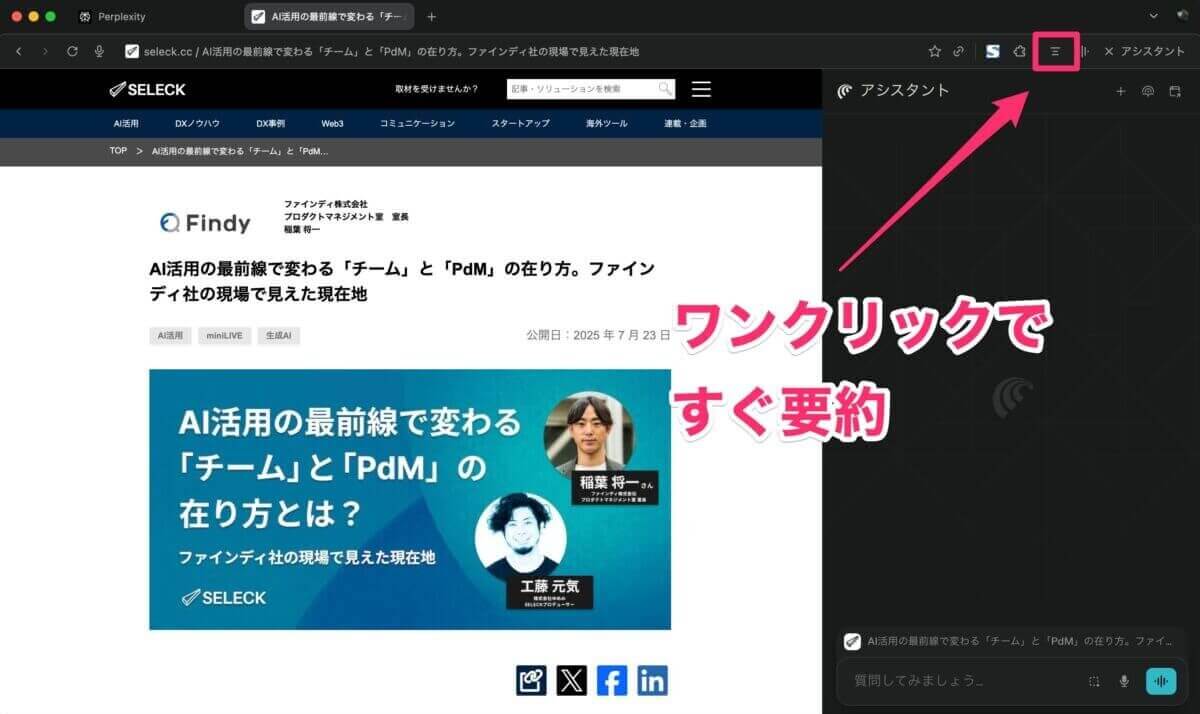Click the article headline text
The height and width of the screenshot is (714, 1200).
tap(402, 283)
